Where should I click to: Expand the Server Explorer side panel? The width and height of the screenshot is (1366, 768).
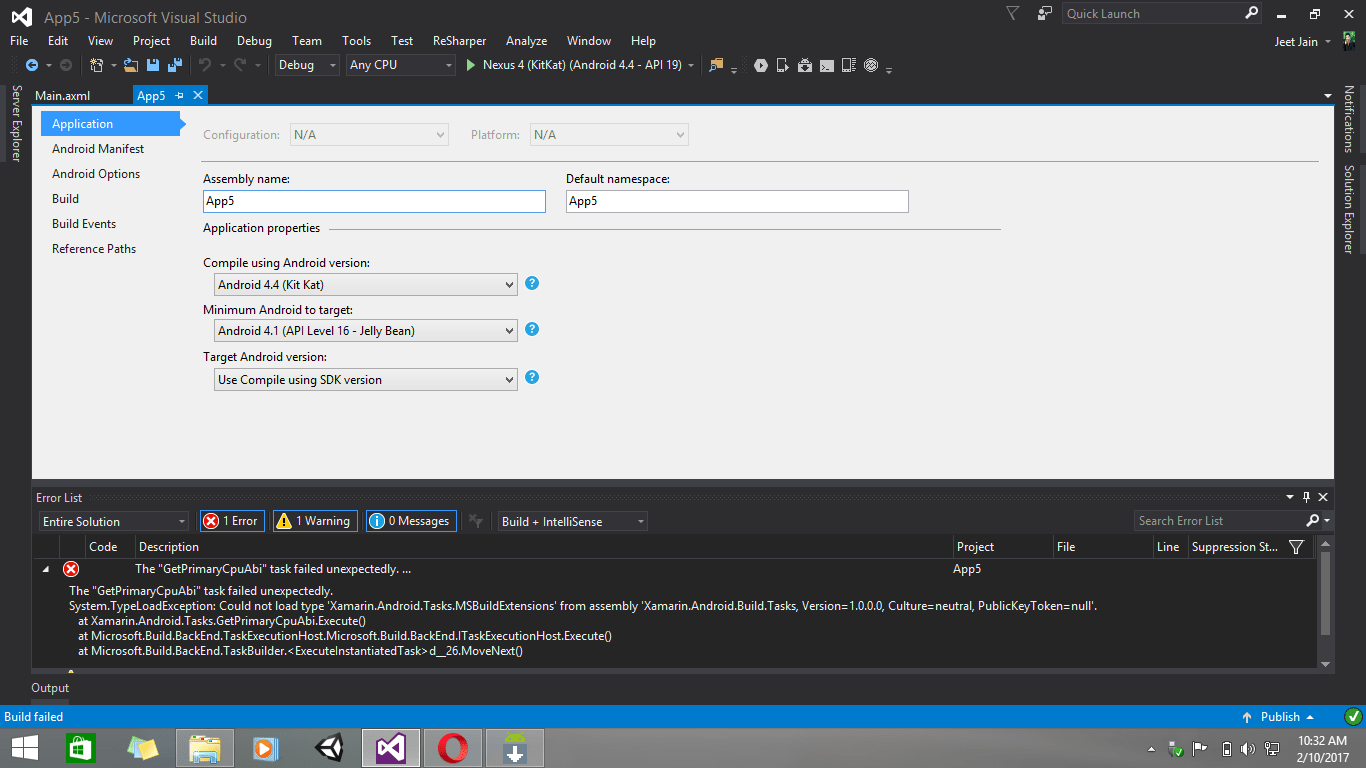[16, 123]
